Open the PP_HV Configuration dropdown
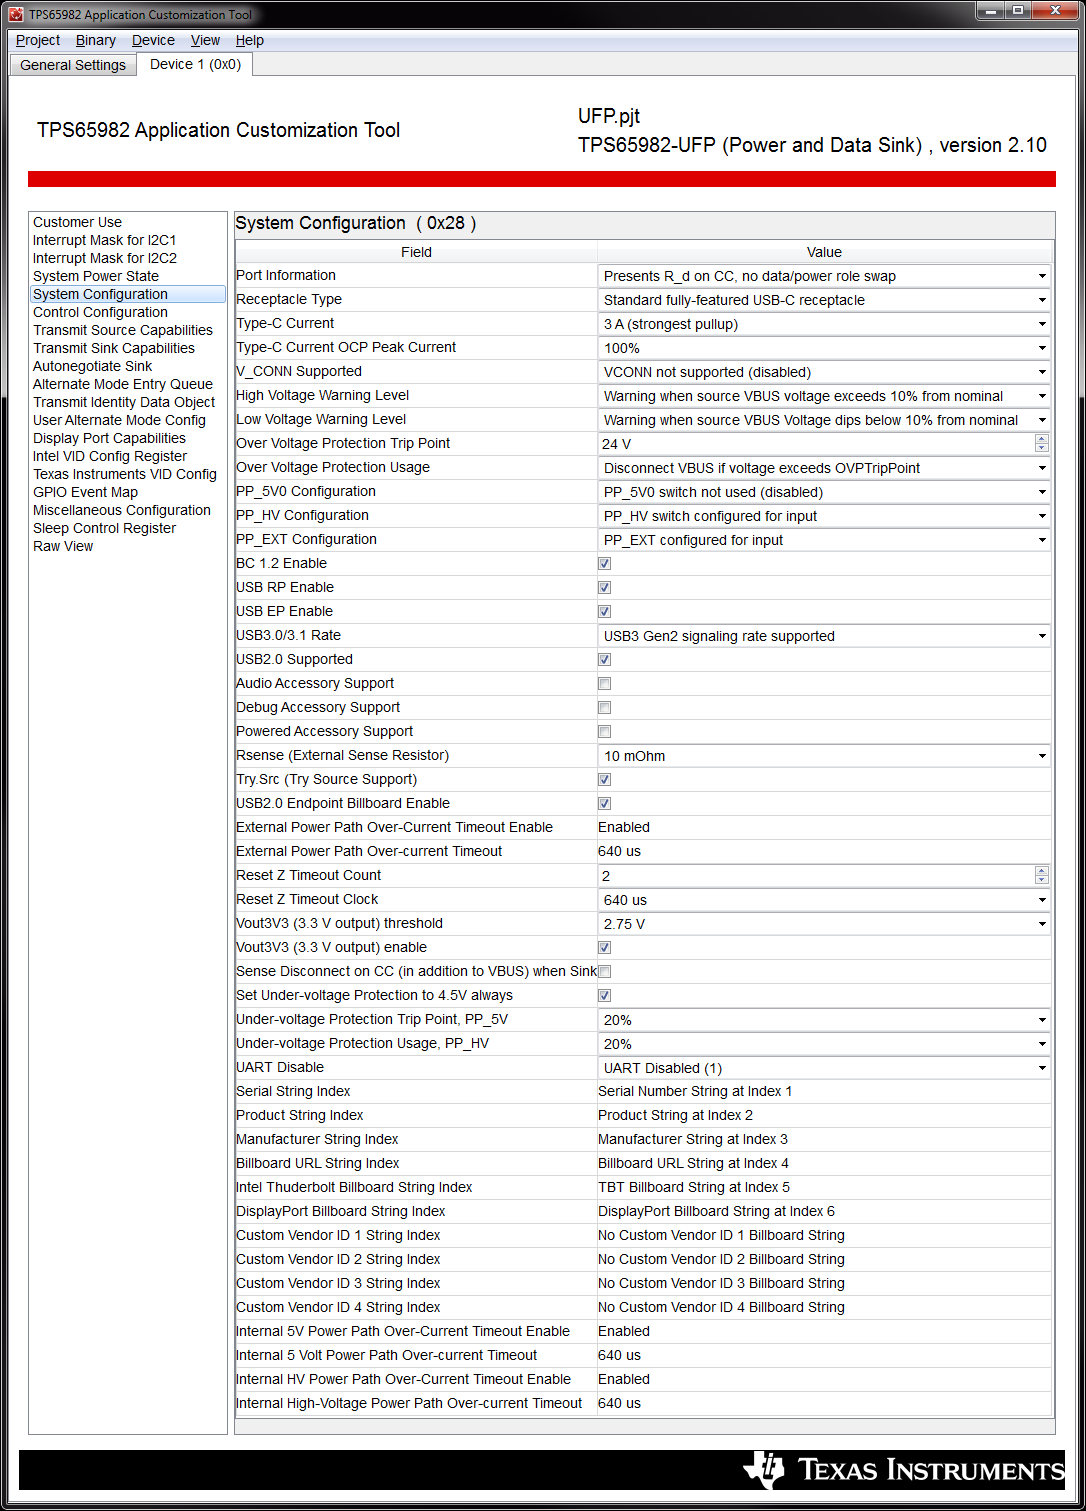This screenshot has height=1511, width=1086. click(824, 516)
